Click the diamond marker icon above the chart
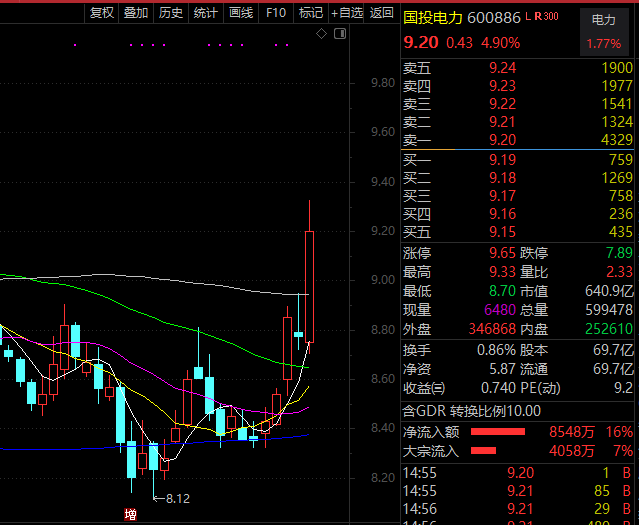The width and height of the screenshot is (639, 525). click(x=322, y=33)
